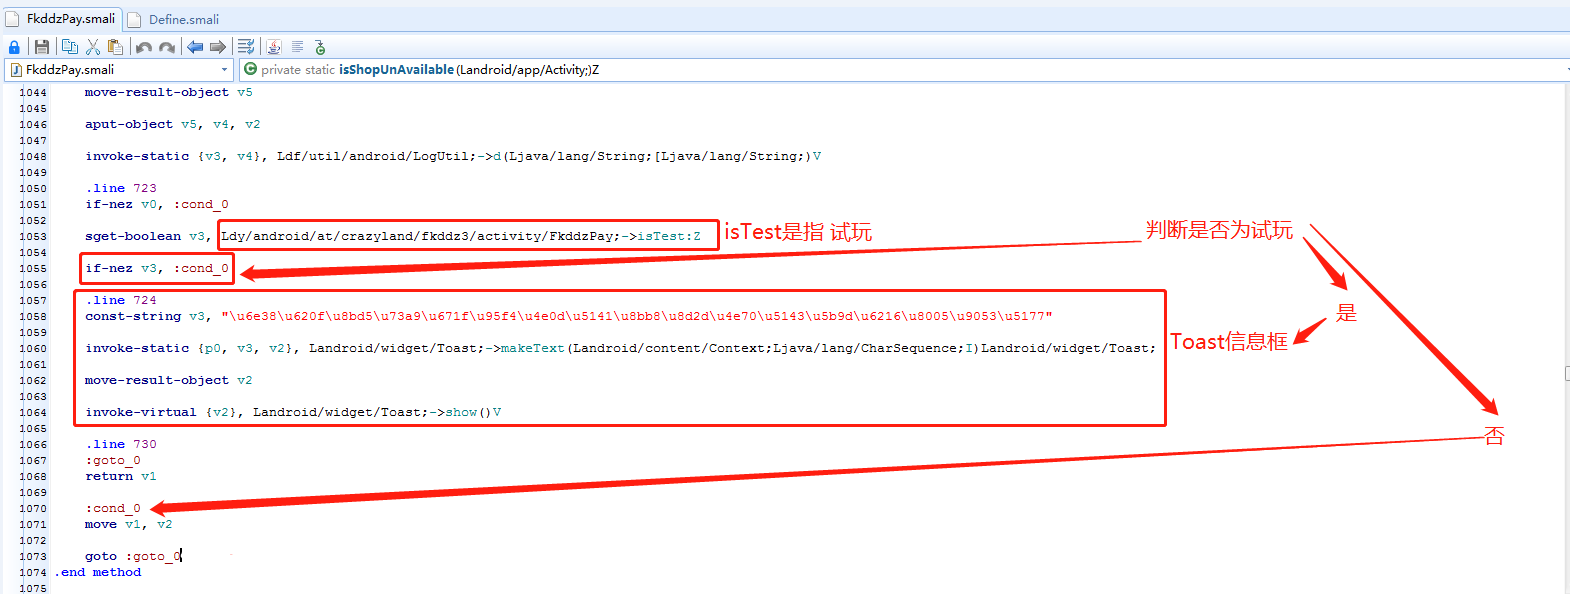Navigate back with the blue left arrow
Viewport: 1570px width, 594px height.
click(195, 47)
